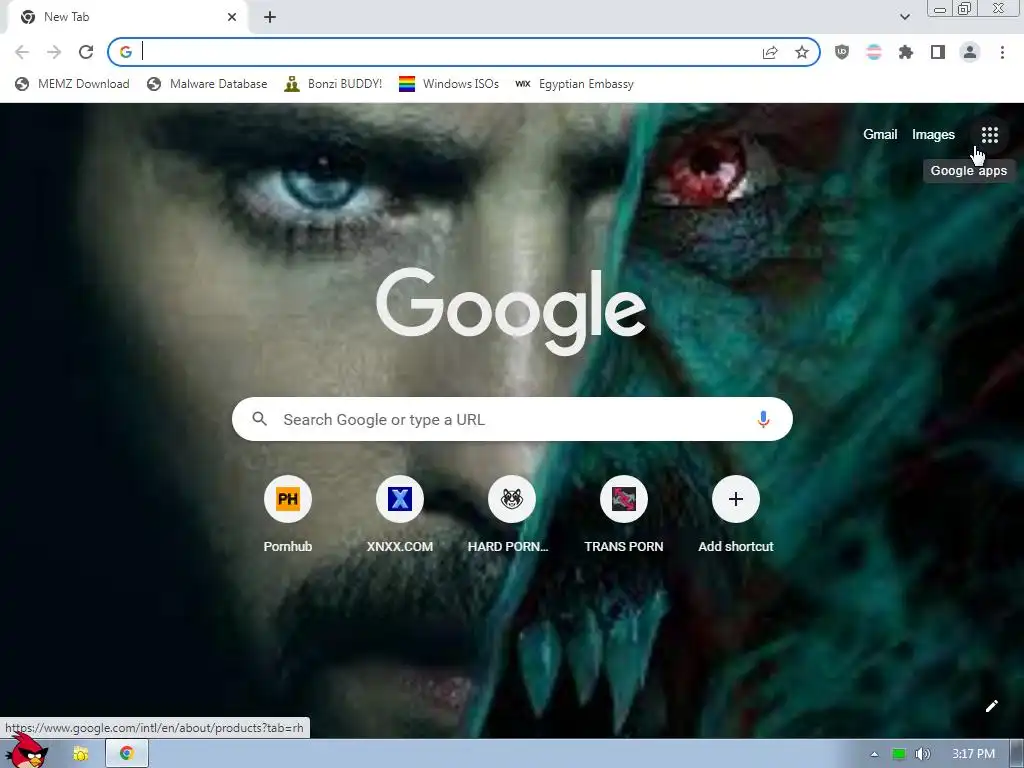Open the volume speaker tray icon

[922, 754]
